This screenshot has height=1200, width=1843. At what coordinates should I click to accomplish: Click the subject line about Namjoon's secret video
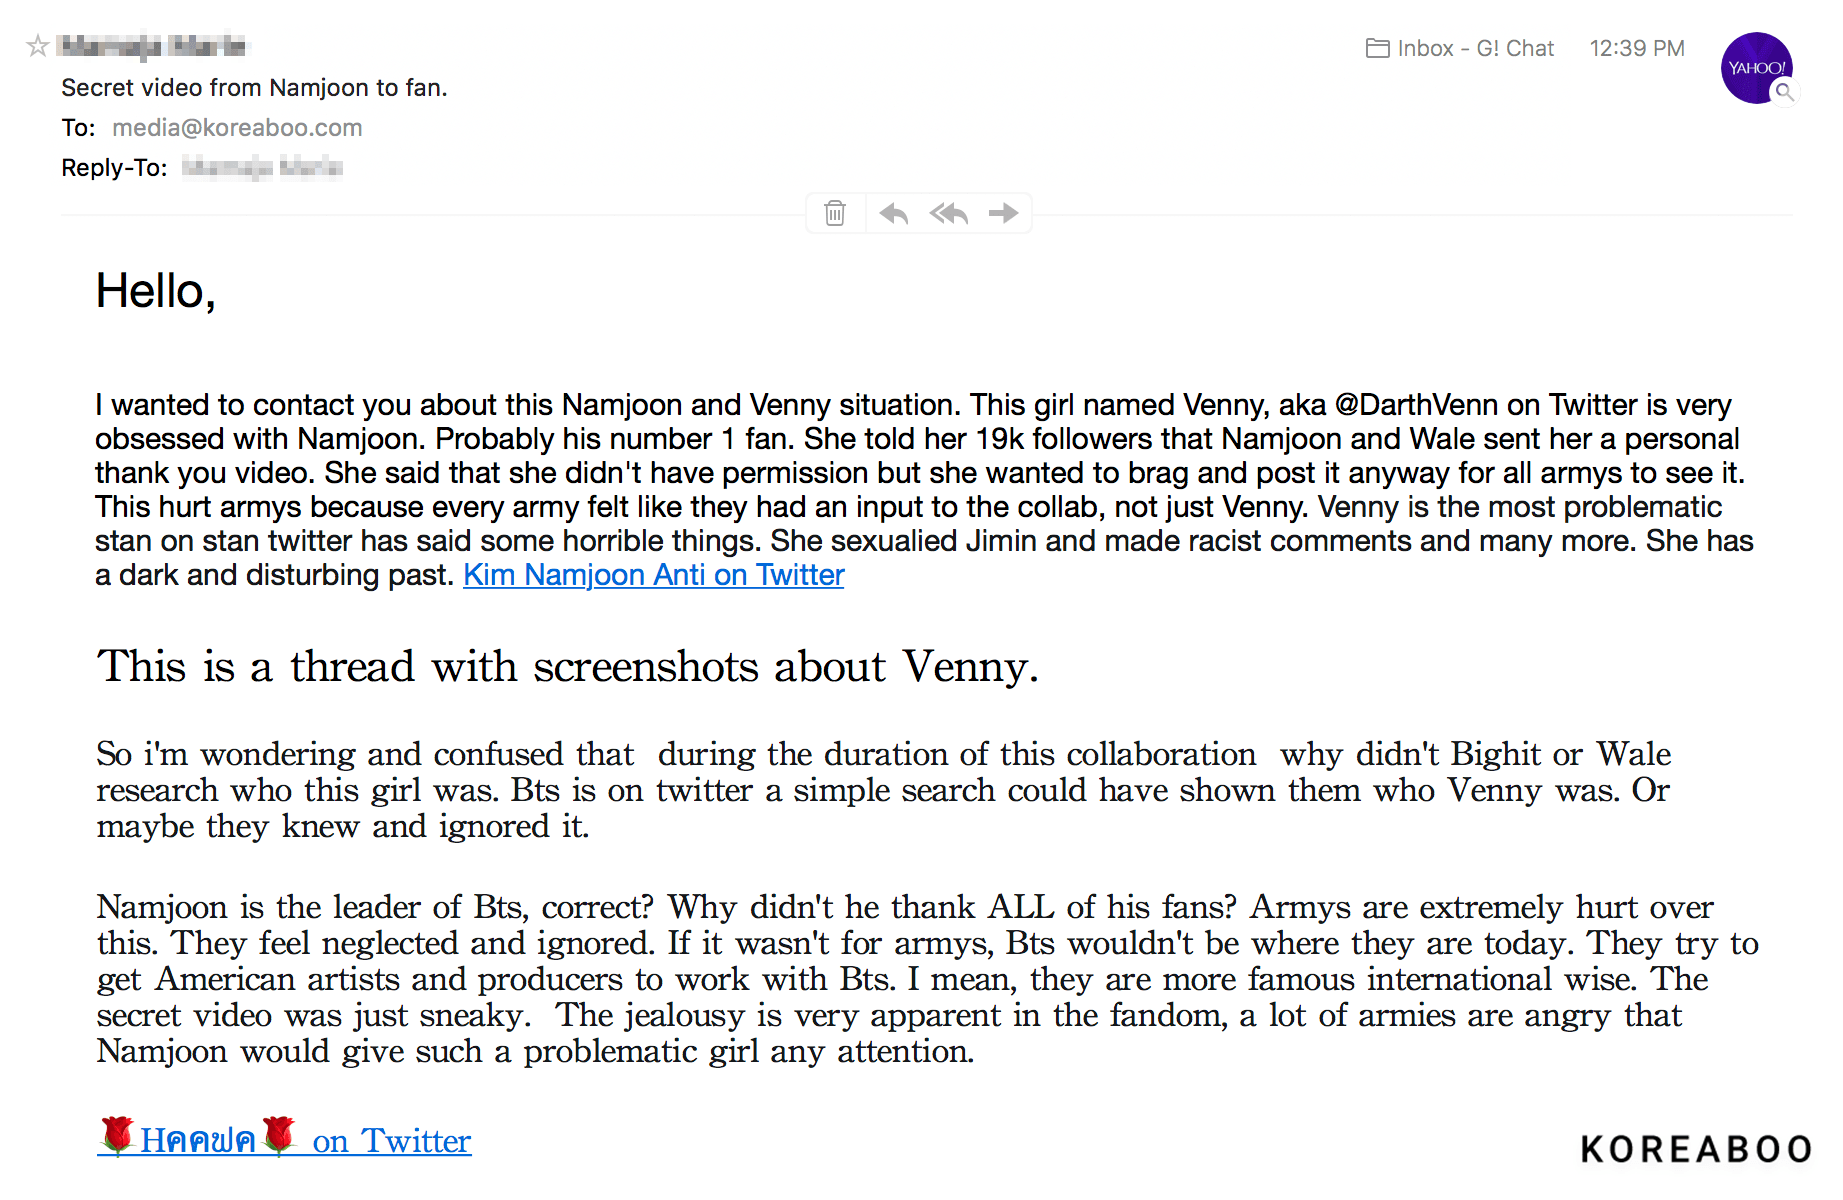[x=254, y=88]
